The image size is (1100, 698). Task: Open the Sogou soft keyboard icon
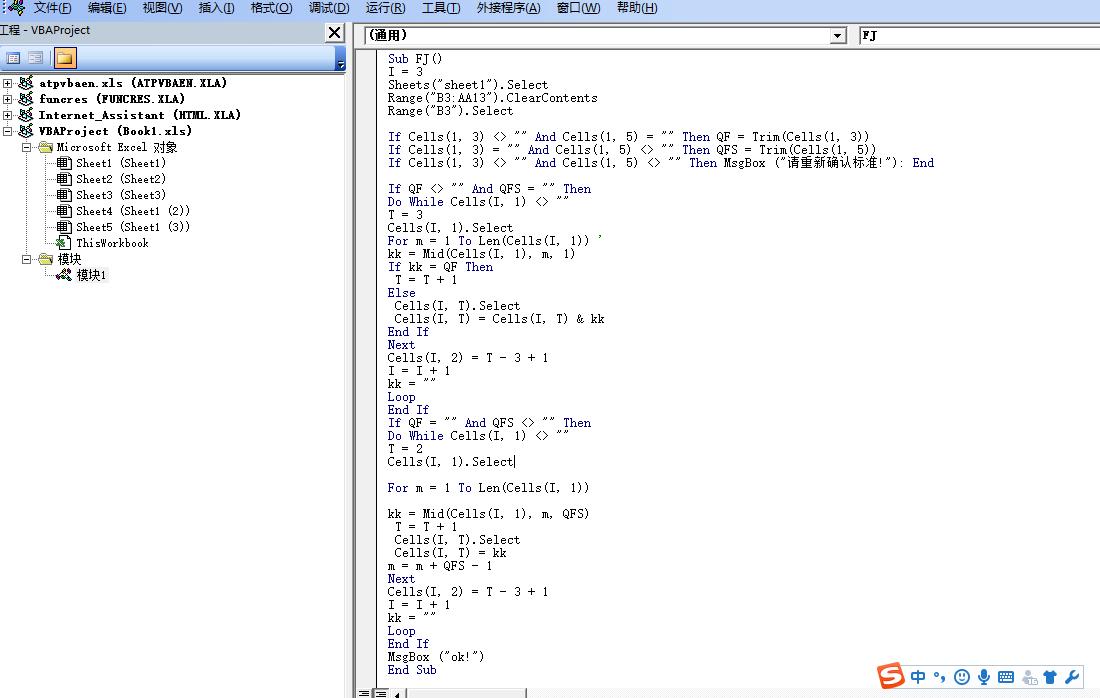click(x=1005, y=677)
